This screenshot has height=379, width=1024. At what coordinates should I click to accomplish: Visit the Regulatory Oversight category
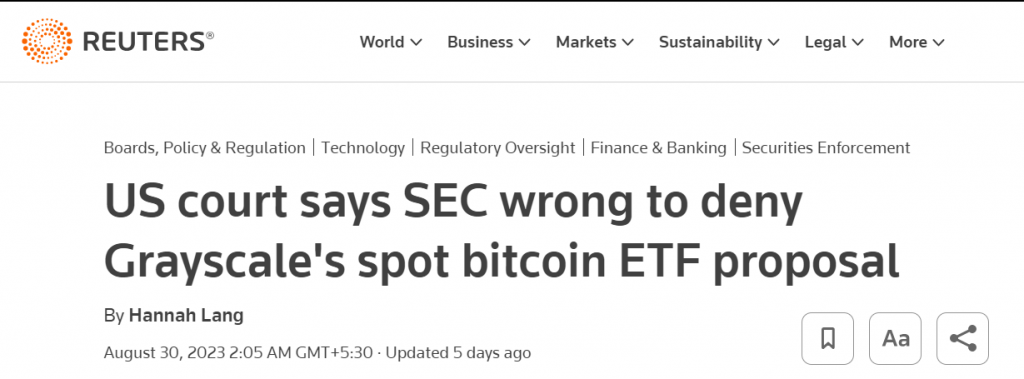pyautogui.click(x=498, y=148)
